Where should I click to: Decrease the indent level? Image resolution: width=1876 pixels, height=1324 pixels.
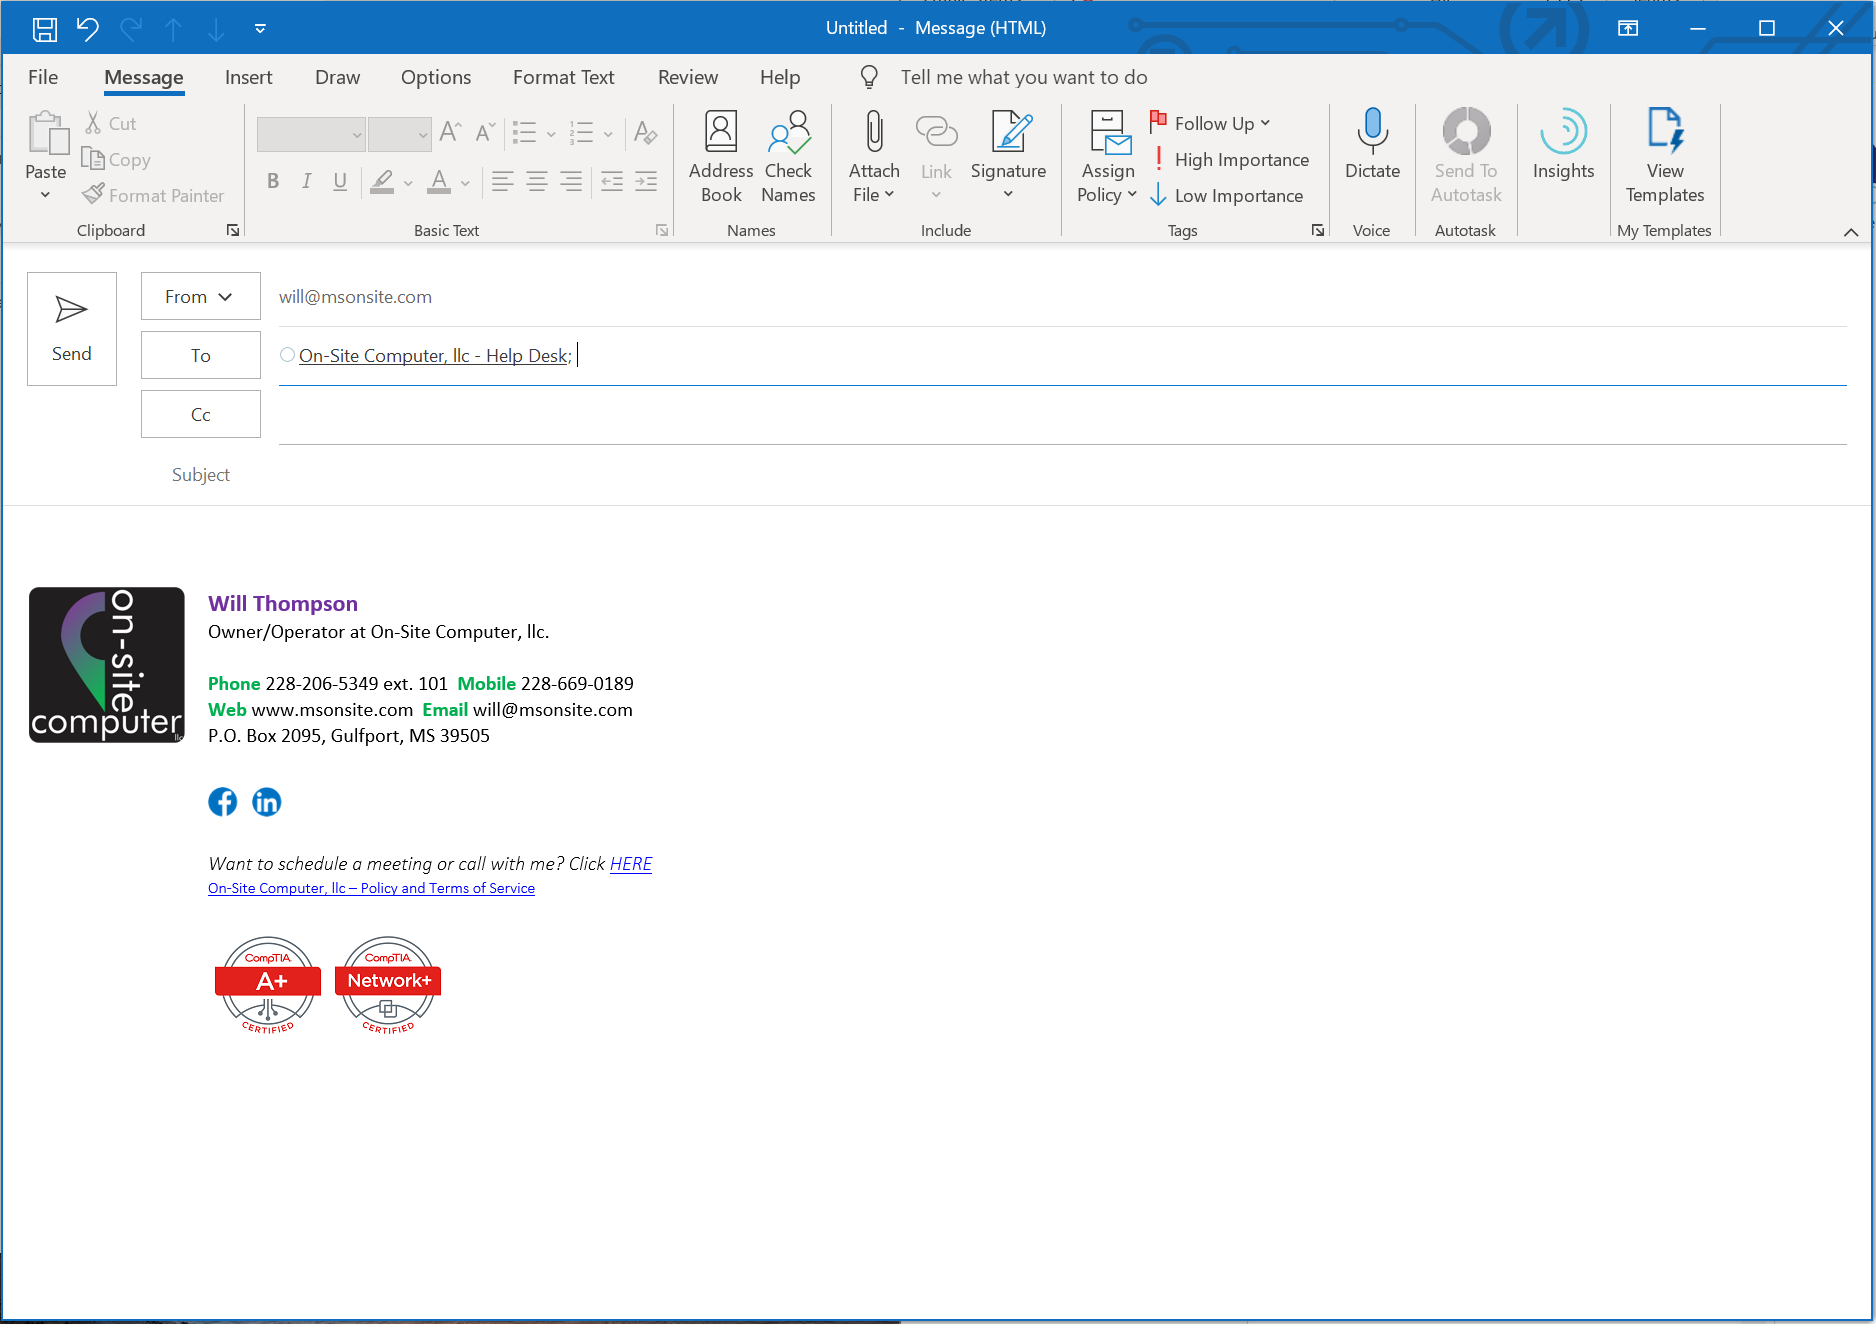click(x=612, y=181)
